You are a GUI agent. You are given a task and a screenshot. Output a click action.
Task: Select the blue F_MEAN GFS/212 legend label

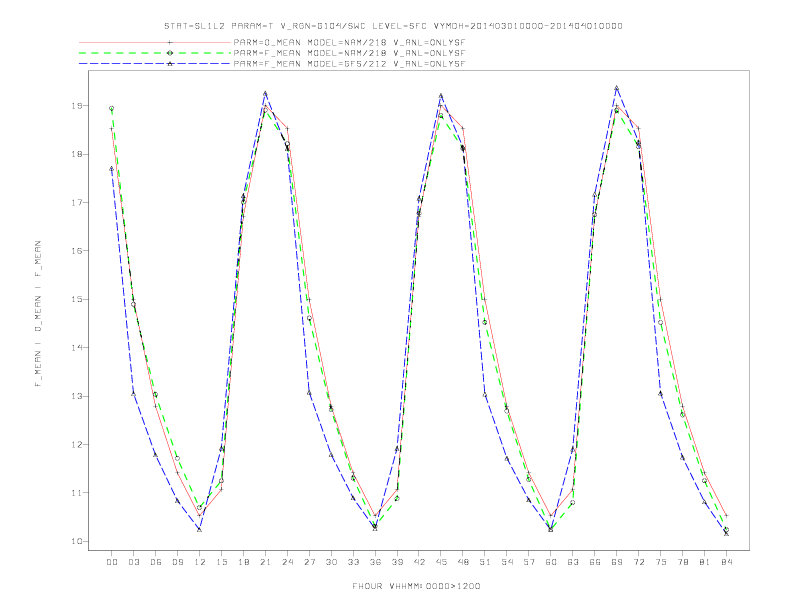point(349,64)
